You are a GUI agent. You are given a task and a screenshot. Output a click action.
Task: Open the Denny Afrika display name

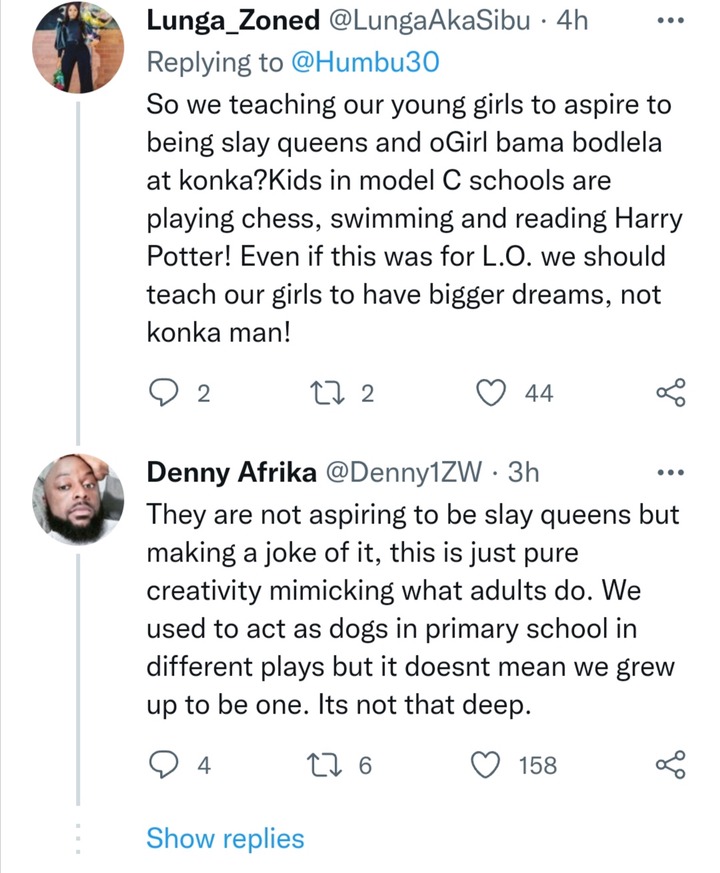(x=231, y=473)
